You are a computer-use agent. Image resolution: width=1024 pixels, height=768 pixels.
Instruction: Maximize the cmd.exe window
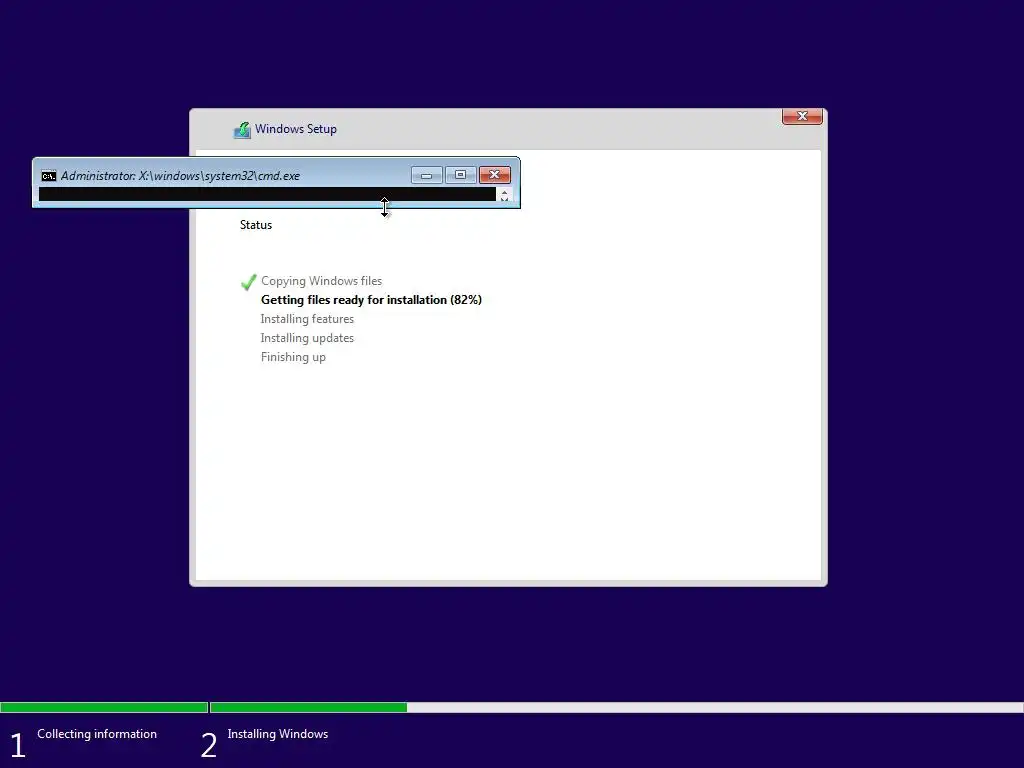pos(460,175)
